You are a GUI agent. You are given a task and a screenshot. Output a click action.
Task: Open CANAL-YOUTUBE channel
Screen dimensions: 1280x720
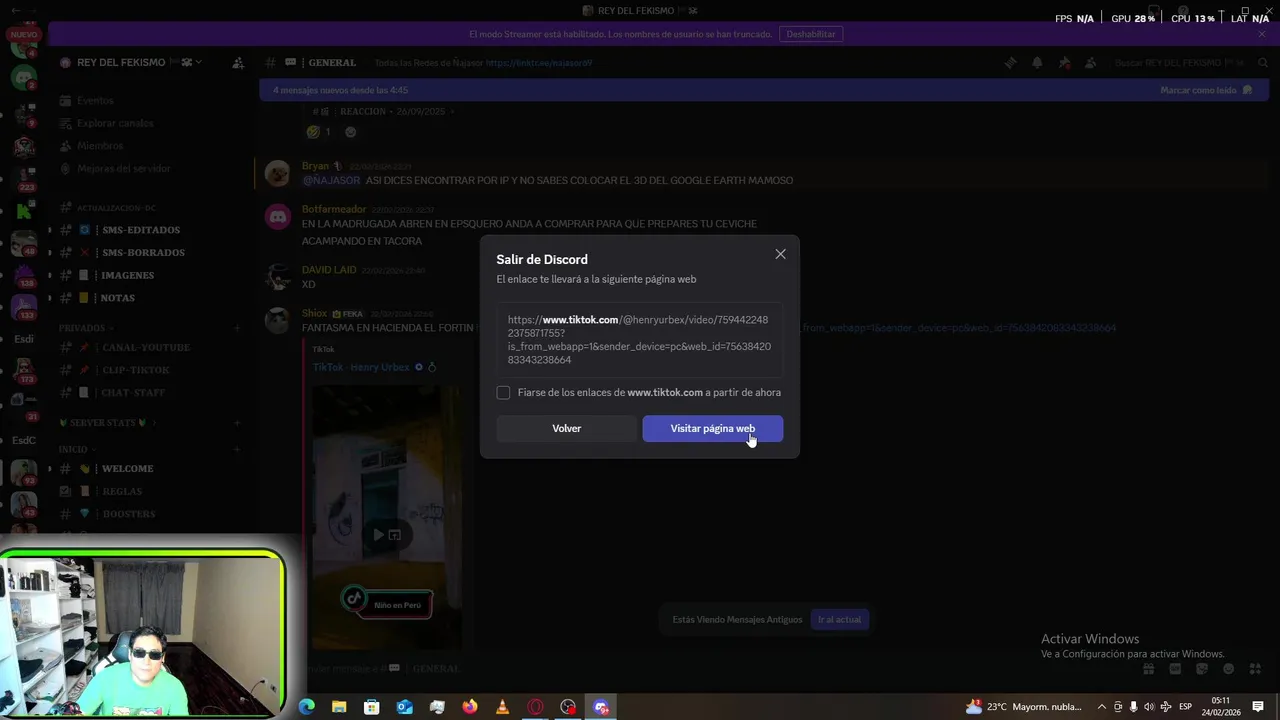[152, 347]
